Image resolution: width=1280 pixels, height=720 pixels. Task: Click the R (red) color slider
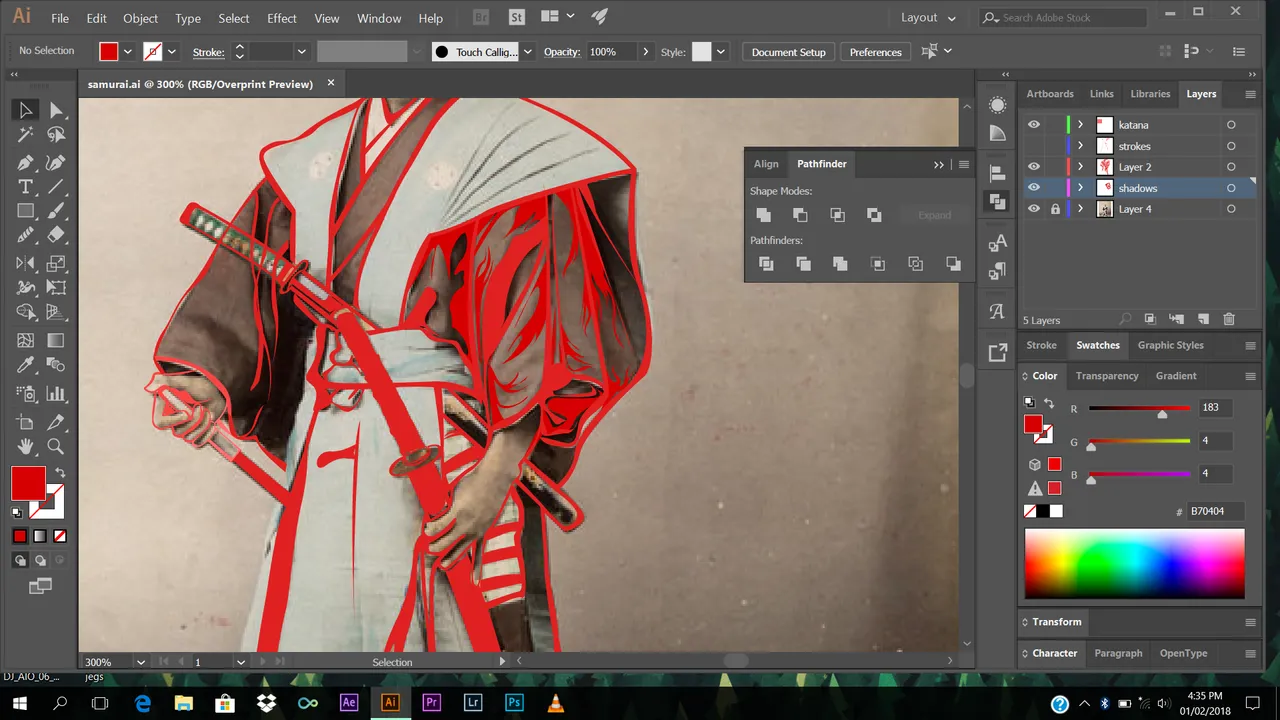point(1140,408)
